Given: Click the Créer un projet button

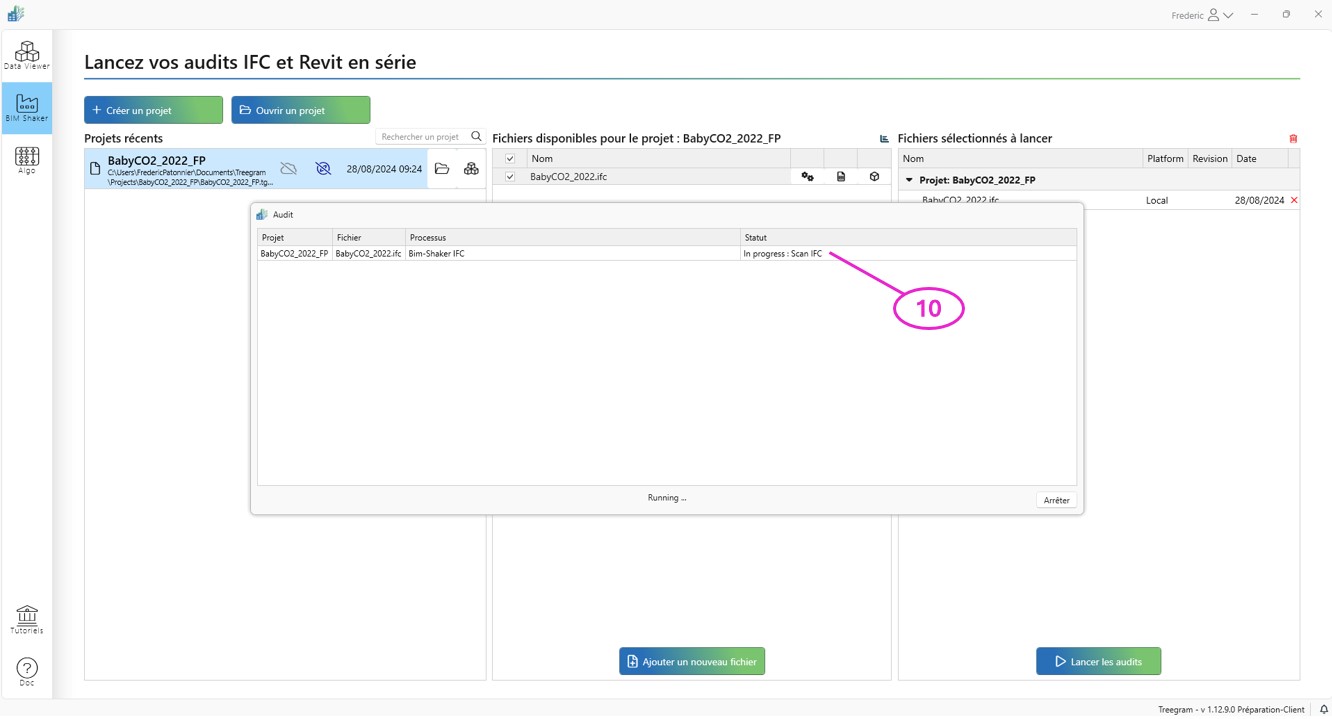Looking at the screenshot, I should [153, 110].
